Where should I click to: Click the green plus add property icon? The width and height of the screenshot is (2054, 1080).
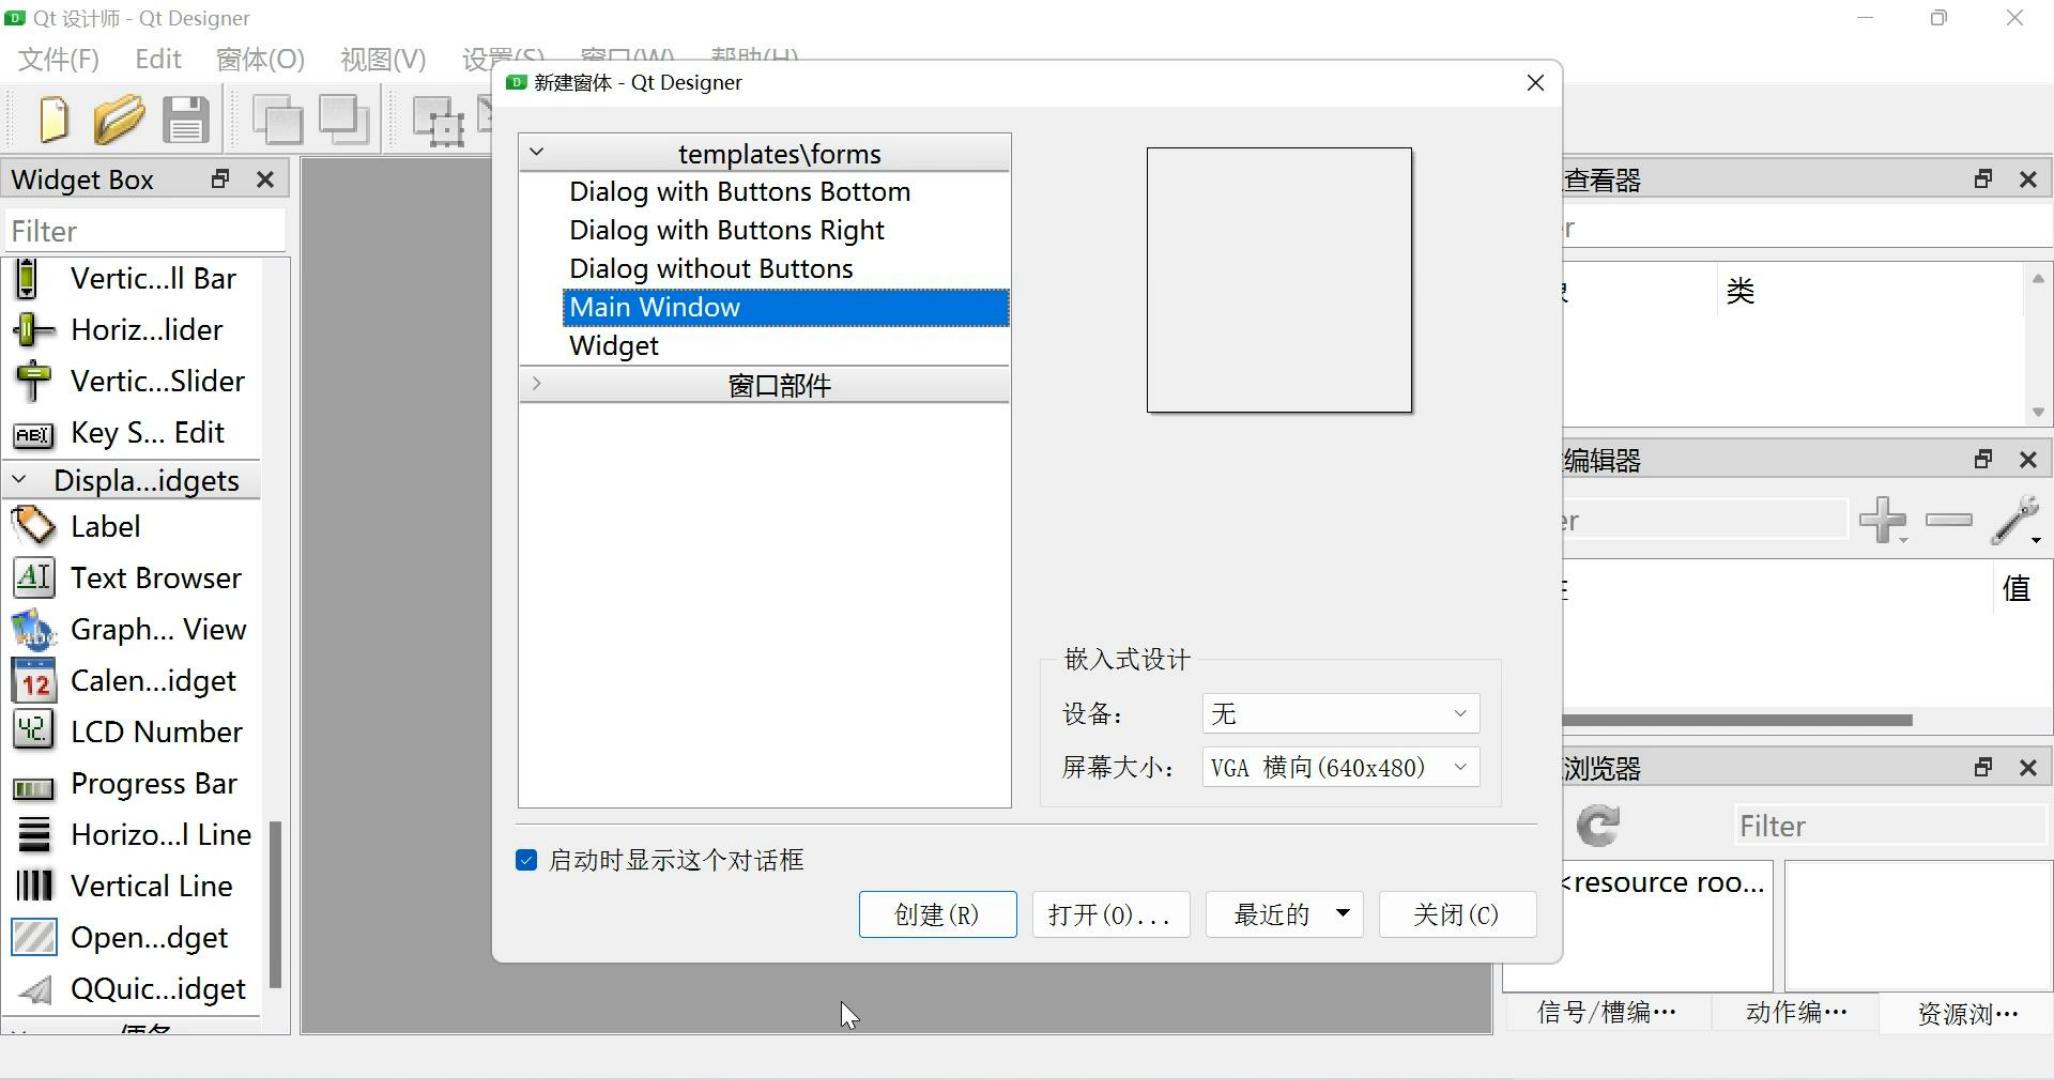pyautogui.click(x=1881, y=519)
